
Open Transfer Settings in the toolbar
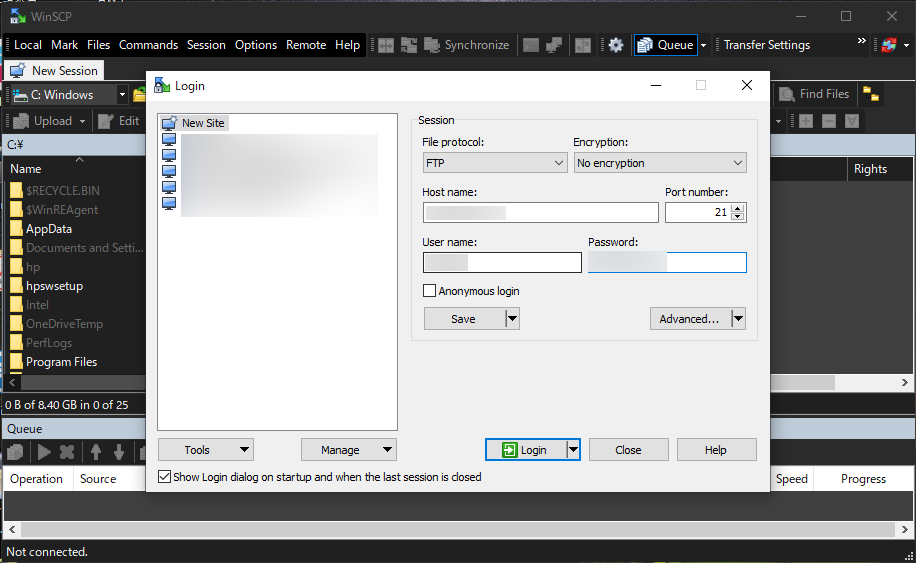coord(766,45)
